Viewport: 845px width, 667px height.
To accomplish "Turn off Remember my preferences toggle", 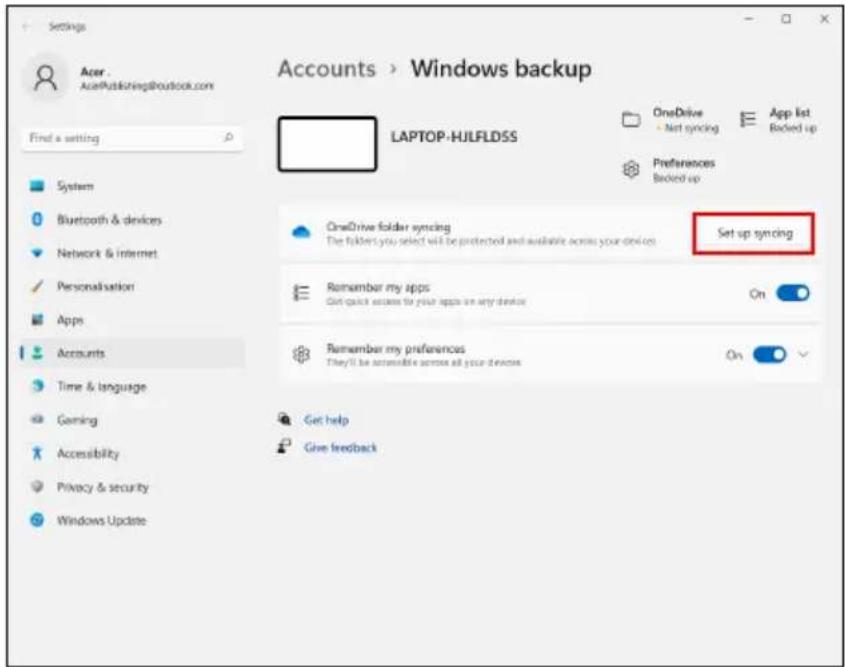I will click(x=770, y=355).
